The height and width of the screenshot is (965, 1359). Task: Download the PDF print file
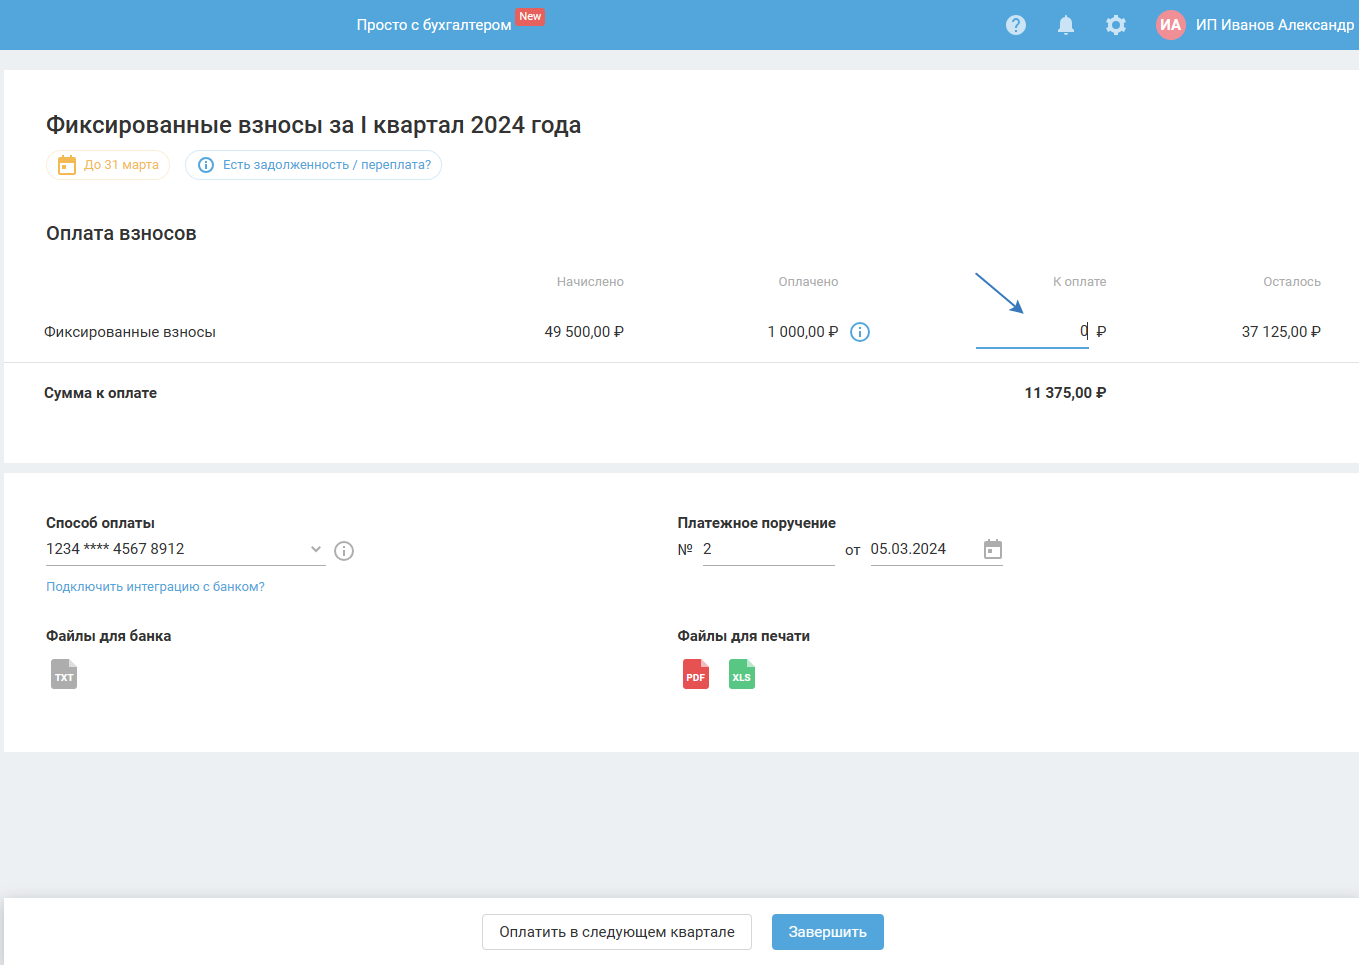click(x=696, y=674)
